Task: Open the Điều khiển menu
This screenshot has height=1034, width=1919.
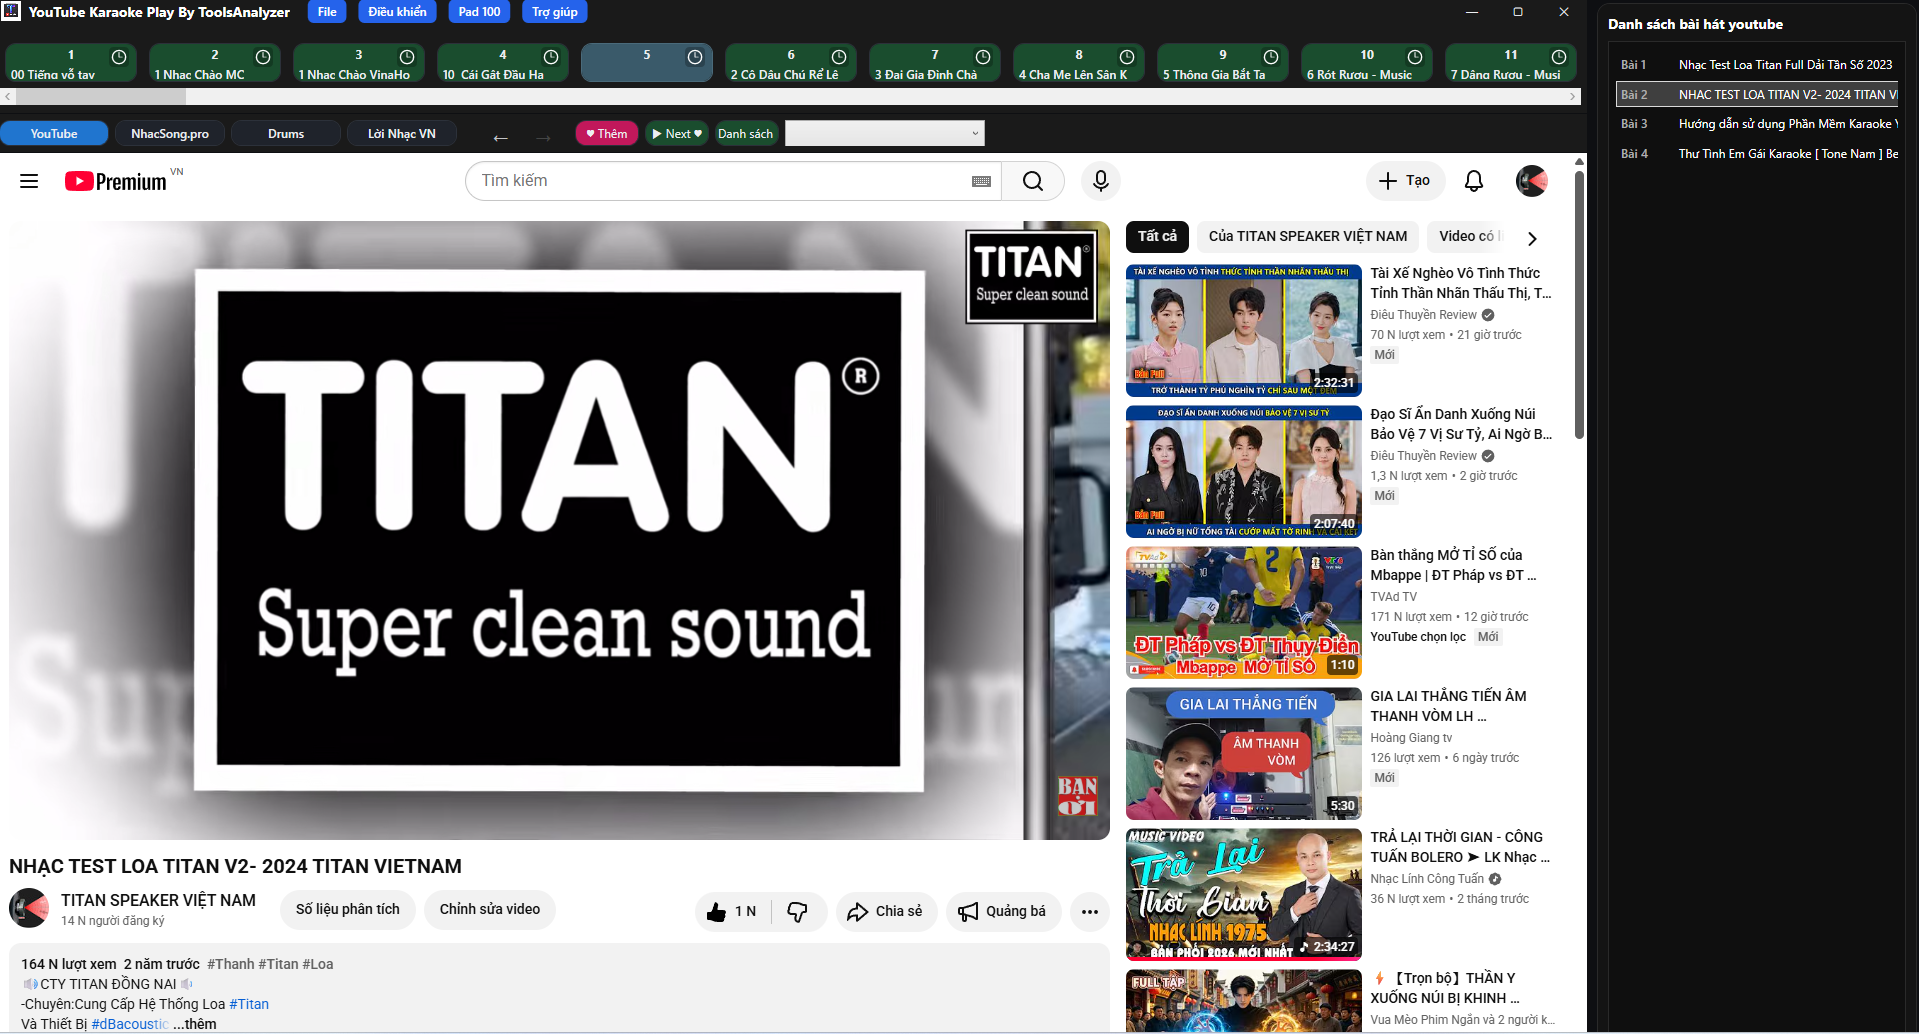Action: click(397, 12)
